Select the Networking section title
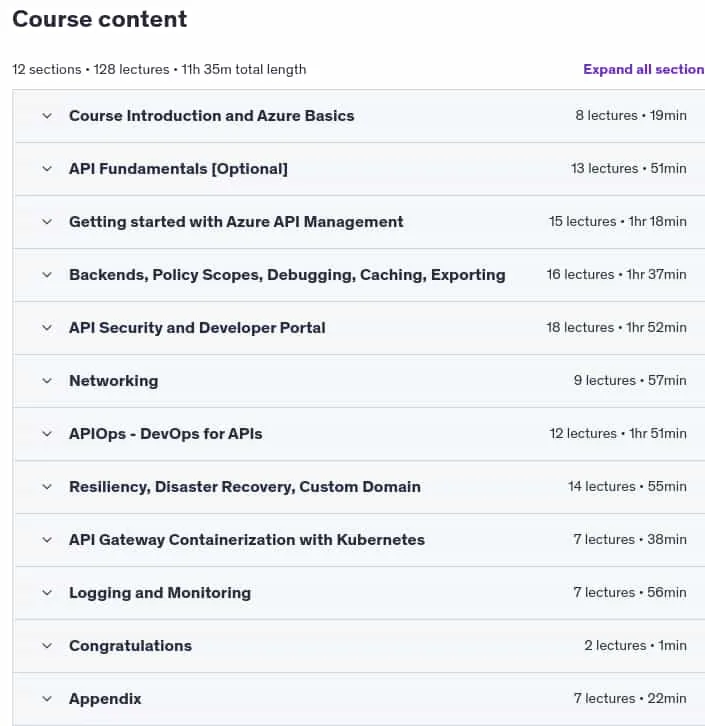 click(114, 381)
